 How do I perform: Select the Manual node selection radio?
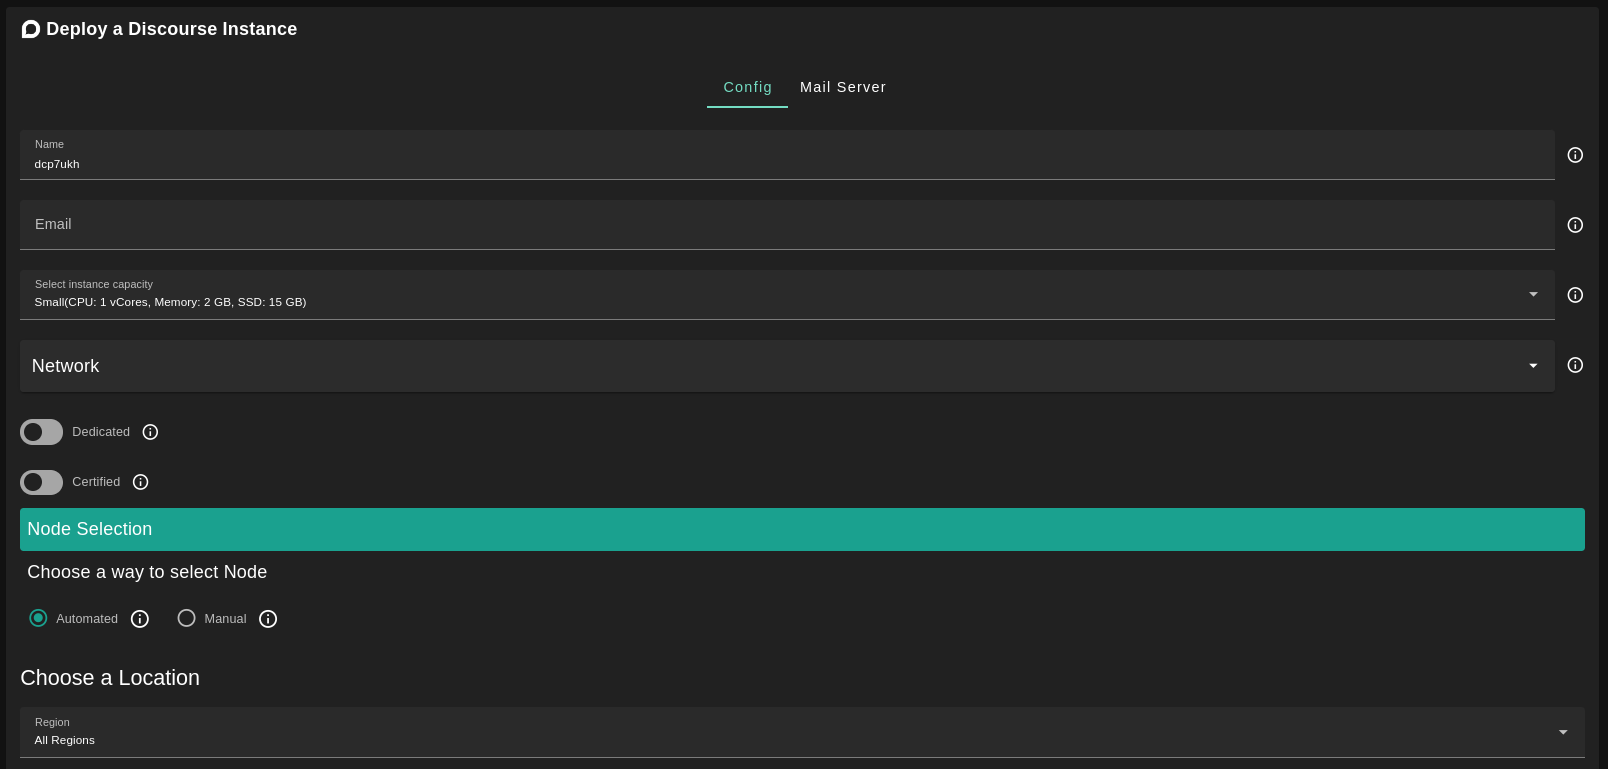click(186, 618)
